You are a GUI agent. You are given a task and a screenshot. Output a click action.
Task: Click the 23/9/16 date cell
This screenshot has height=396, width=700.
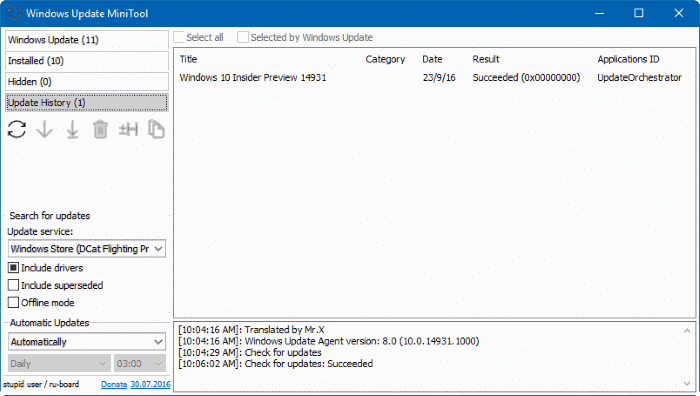pos(439,78)
